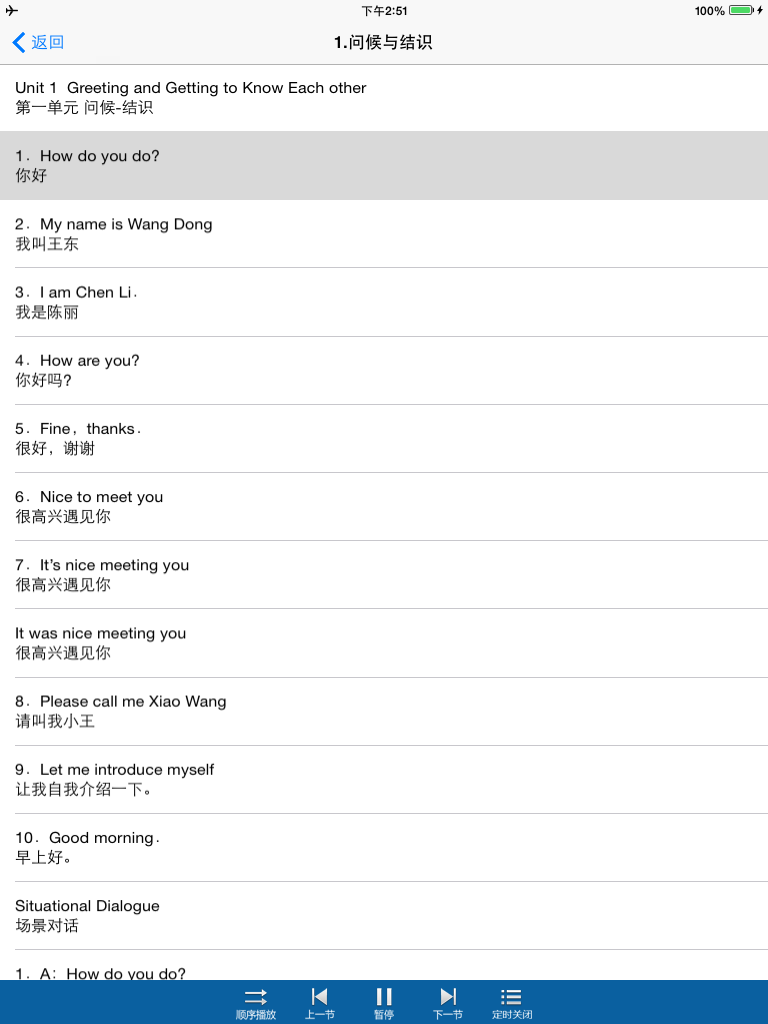Select sentence 'How do you do?'
This screenshot has height=1024, width=768.
coord(384,165)
